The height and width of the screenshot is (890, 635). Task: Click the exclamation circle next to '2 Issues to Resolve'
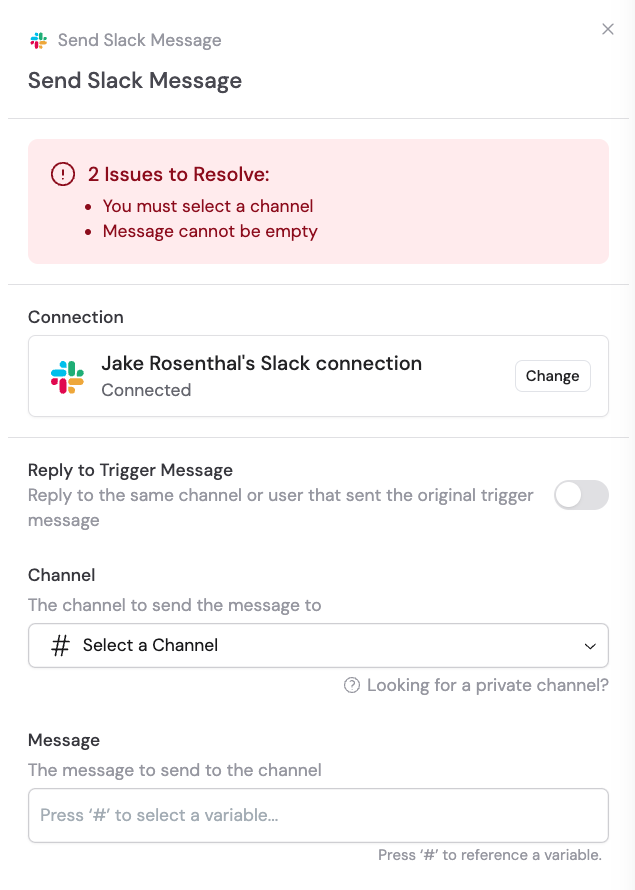(62, 173)
